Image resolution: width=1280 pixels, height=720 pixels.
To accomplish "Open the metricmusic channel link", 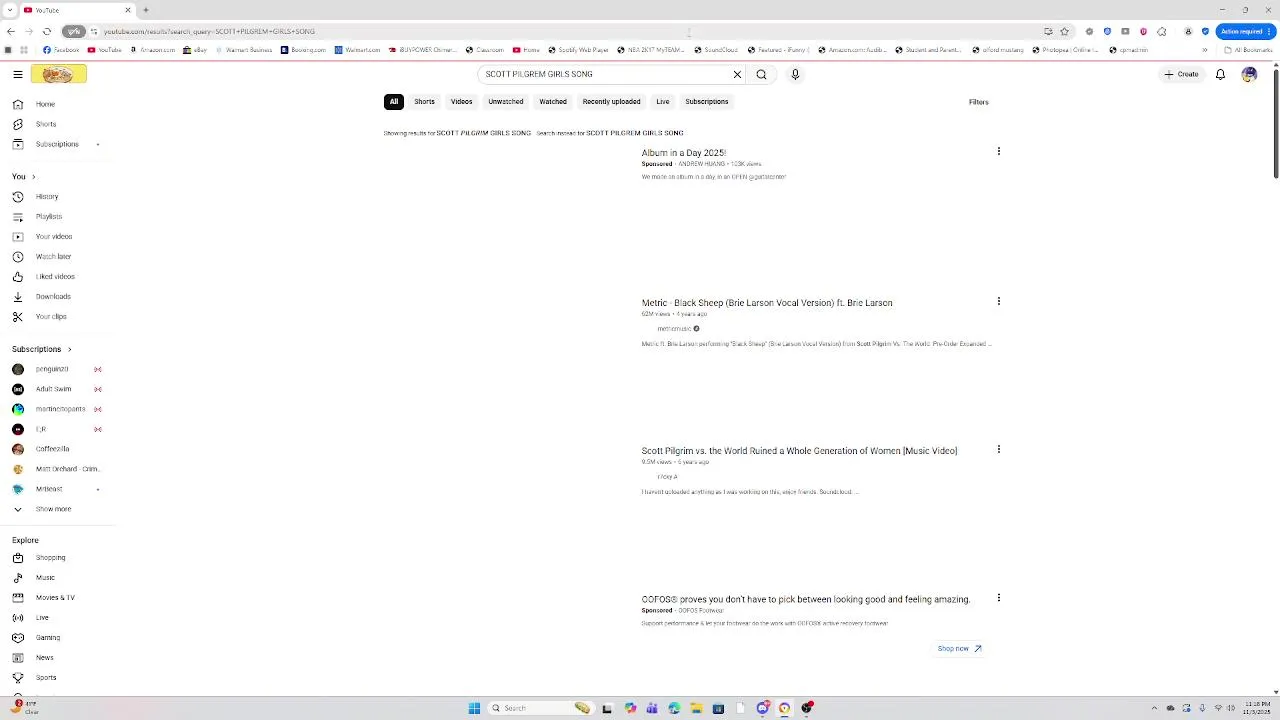I will pos(674,328).
